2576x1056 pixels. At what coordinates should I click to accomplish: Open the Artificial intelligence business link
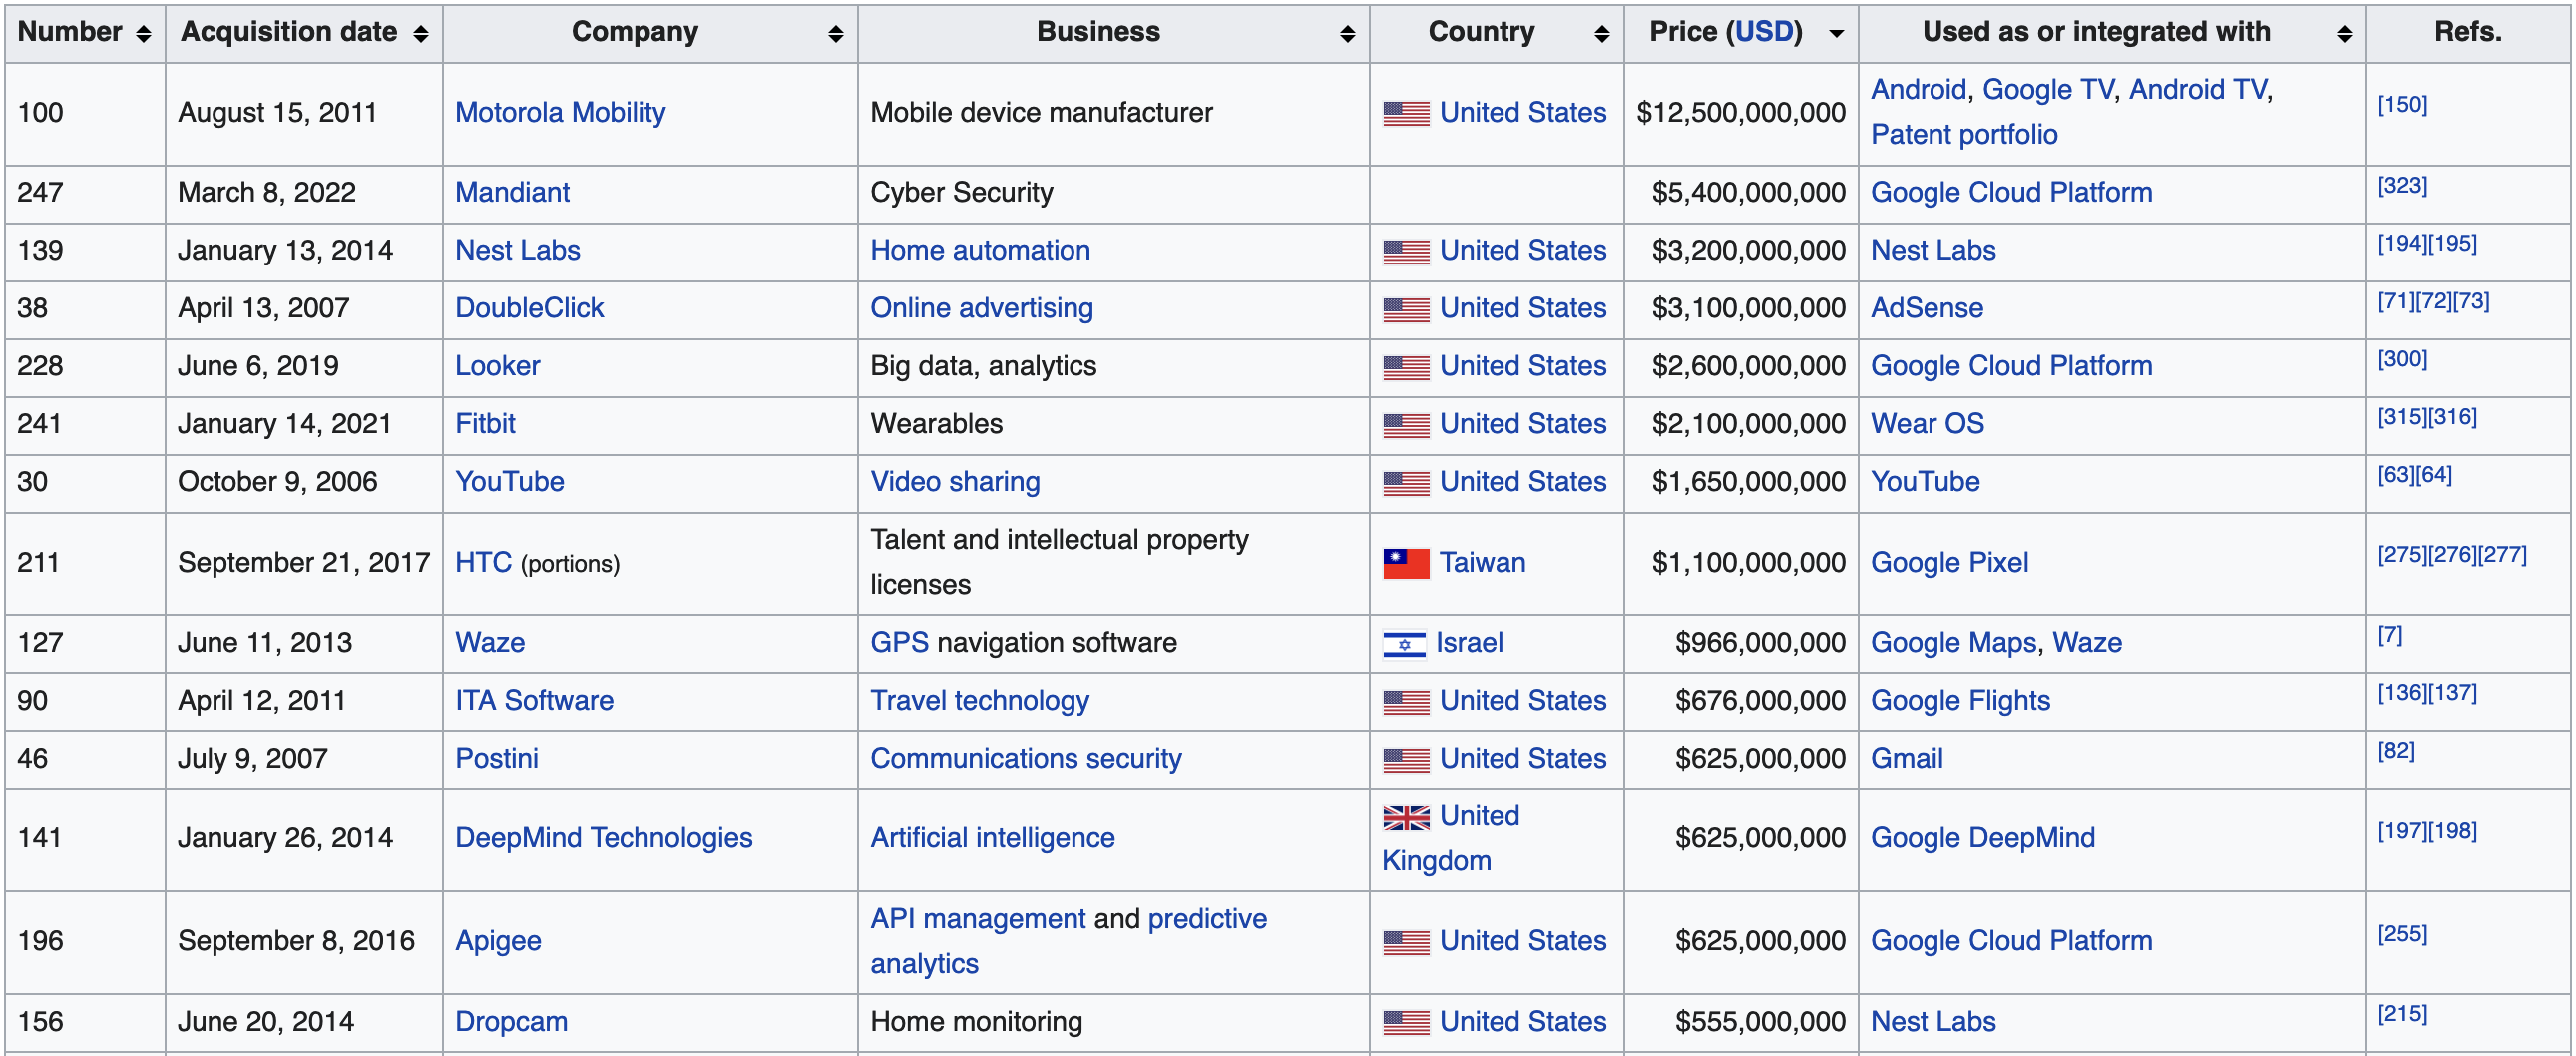point(993,838)
